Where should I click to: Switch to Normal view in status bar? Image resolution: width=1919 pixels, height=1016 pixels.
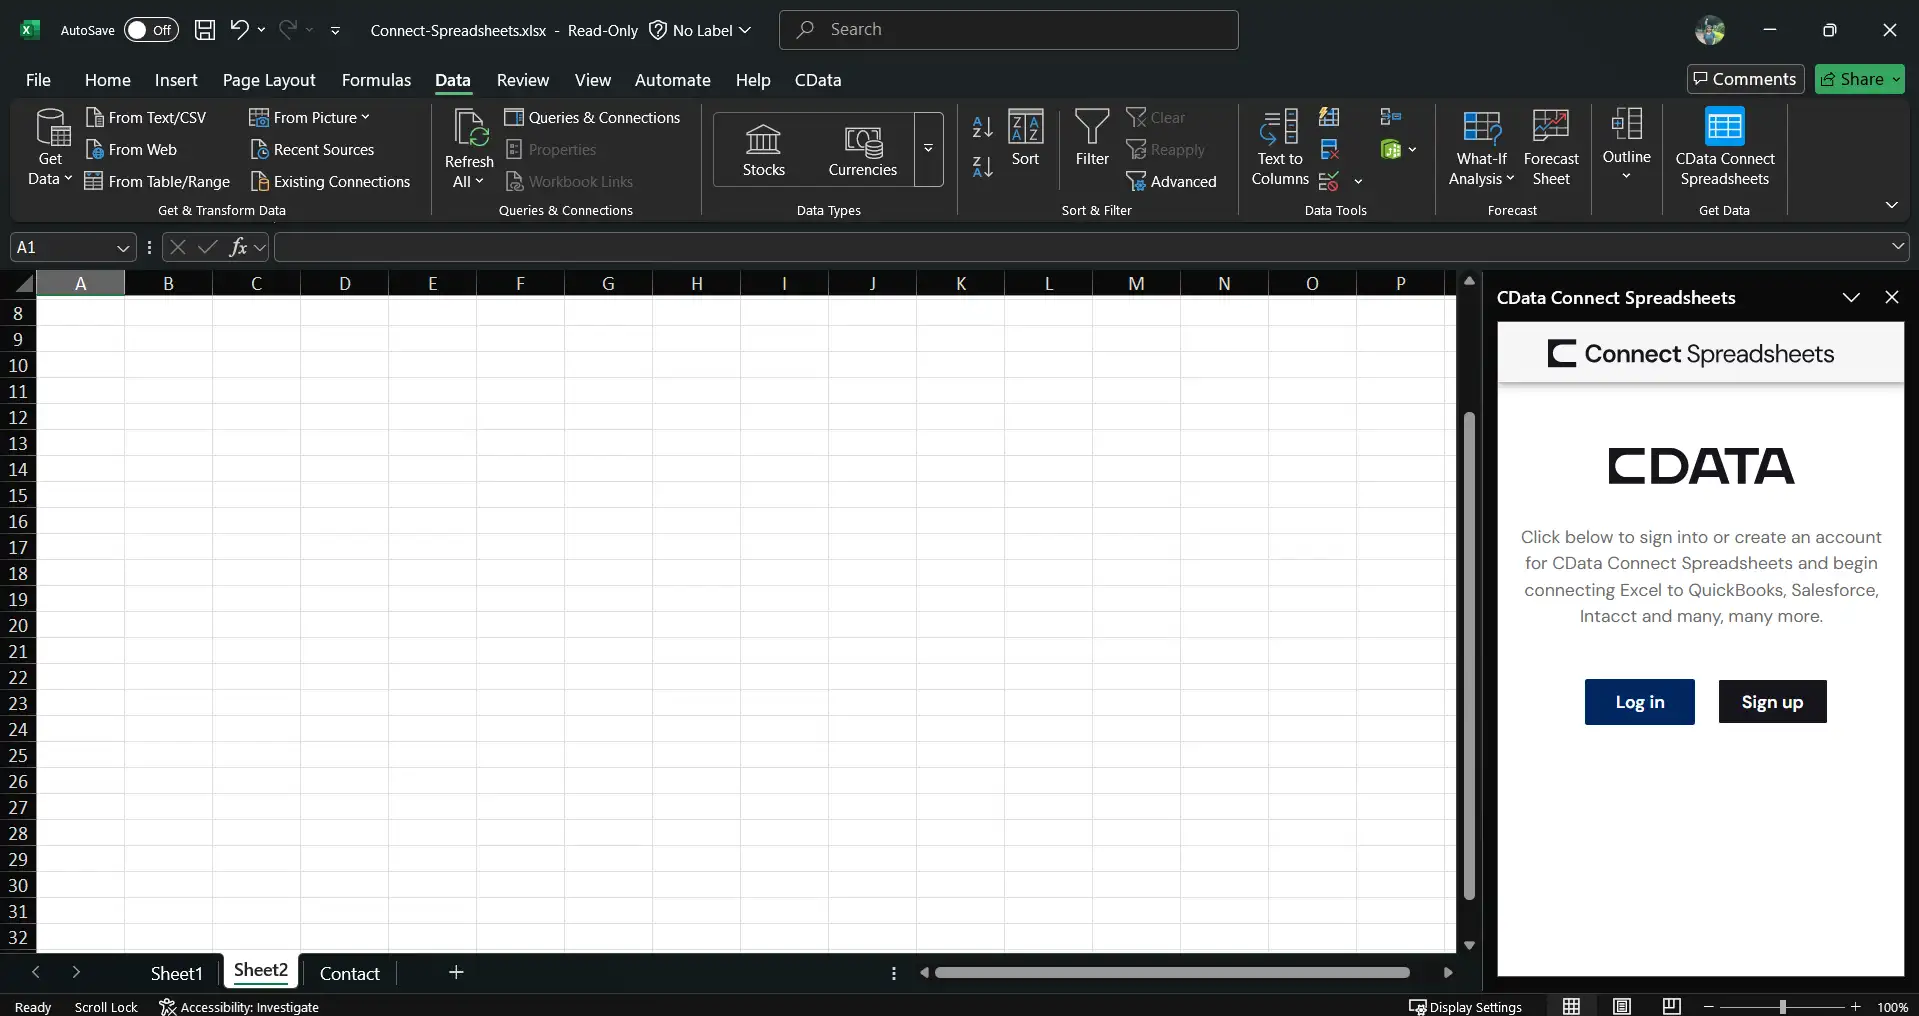click(x=1572, y=1006)
